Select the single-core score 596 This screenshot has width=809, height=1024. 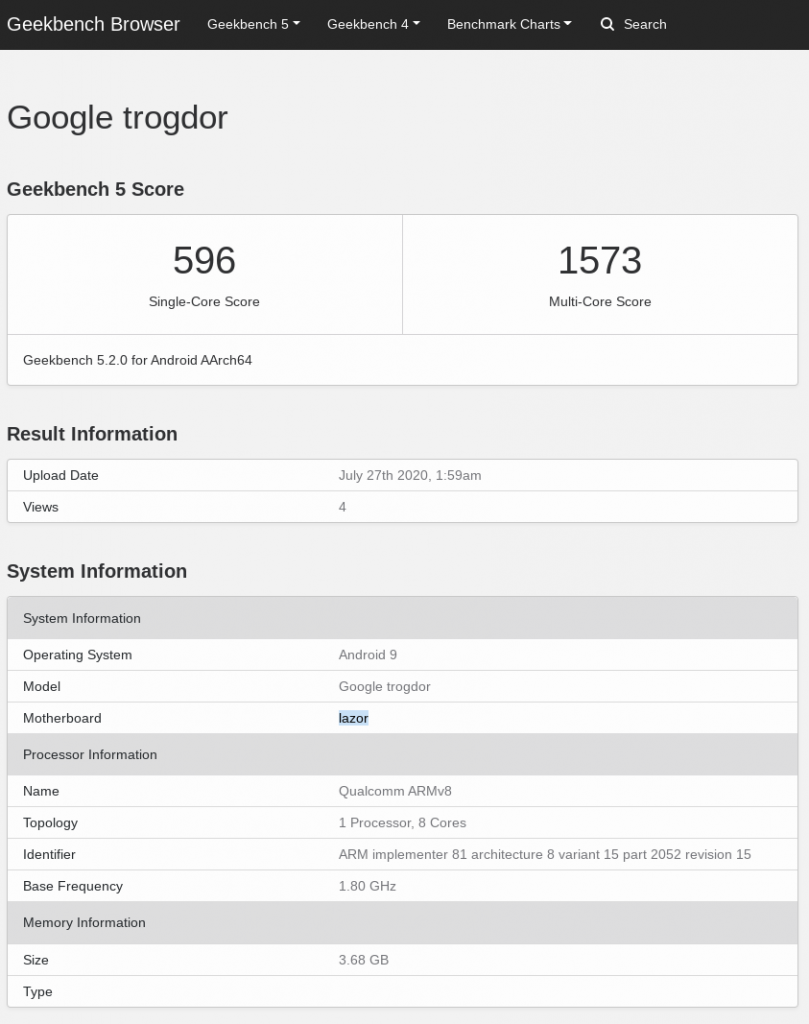pos(204,261)
